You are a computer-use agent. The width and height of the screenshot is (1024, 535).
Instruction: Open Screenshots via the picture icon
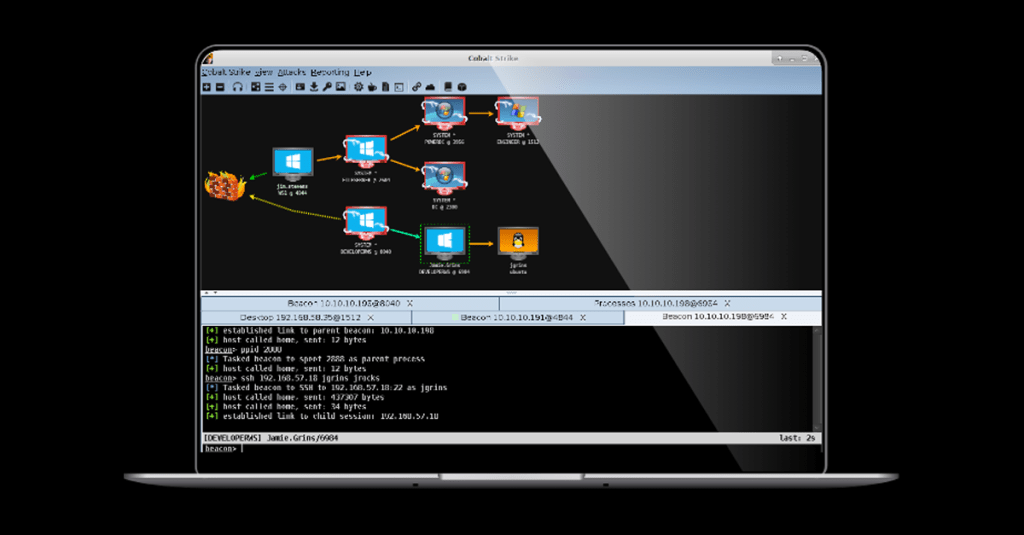[341, 87]
